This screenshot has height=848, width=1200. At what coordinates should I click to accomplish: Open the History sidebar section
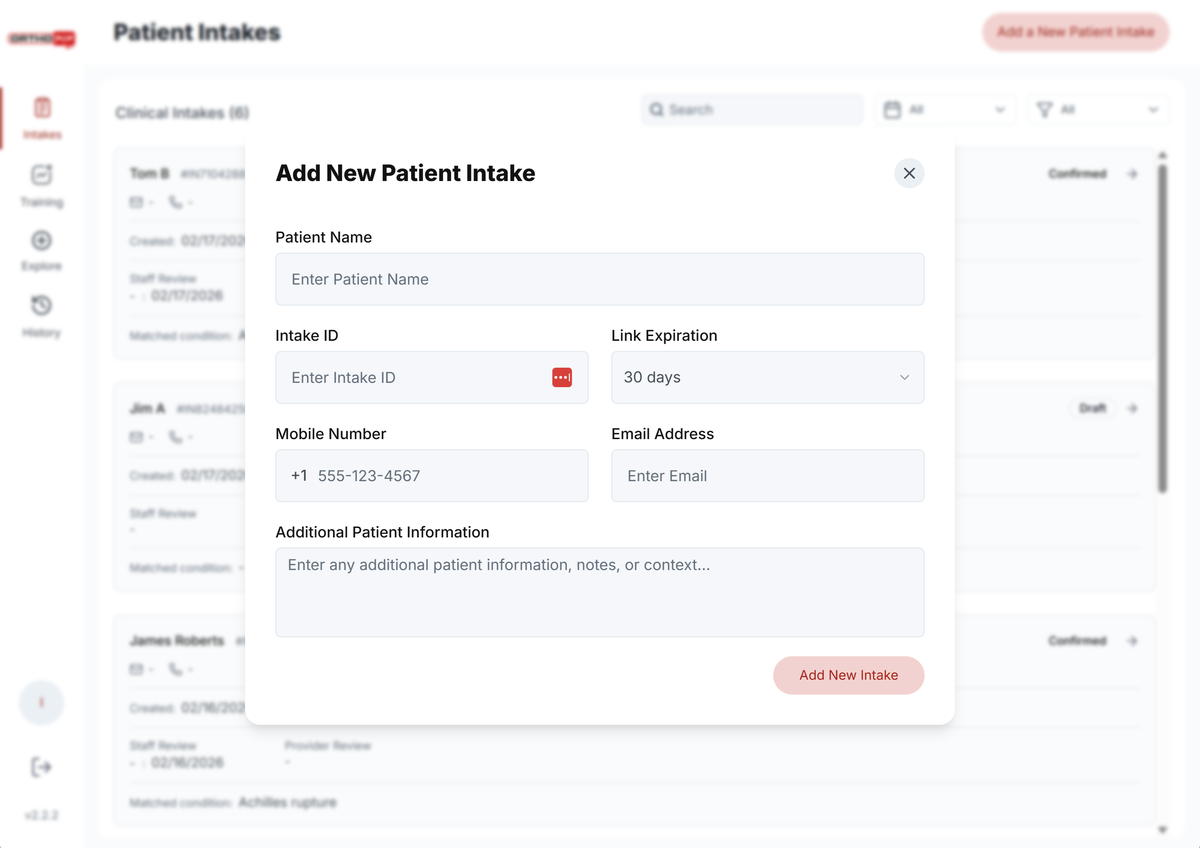click(x=42, y=315)
